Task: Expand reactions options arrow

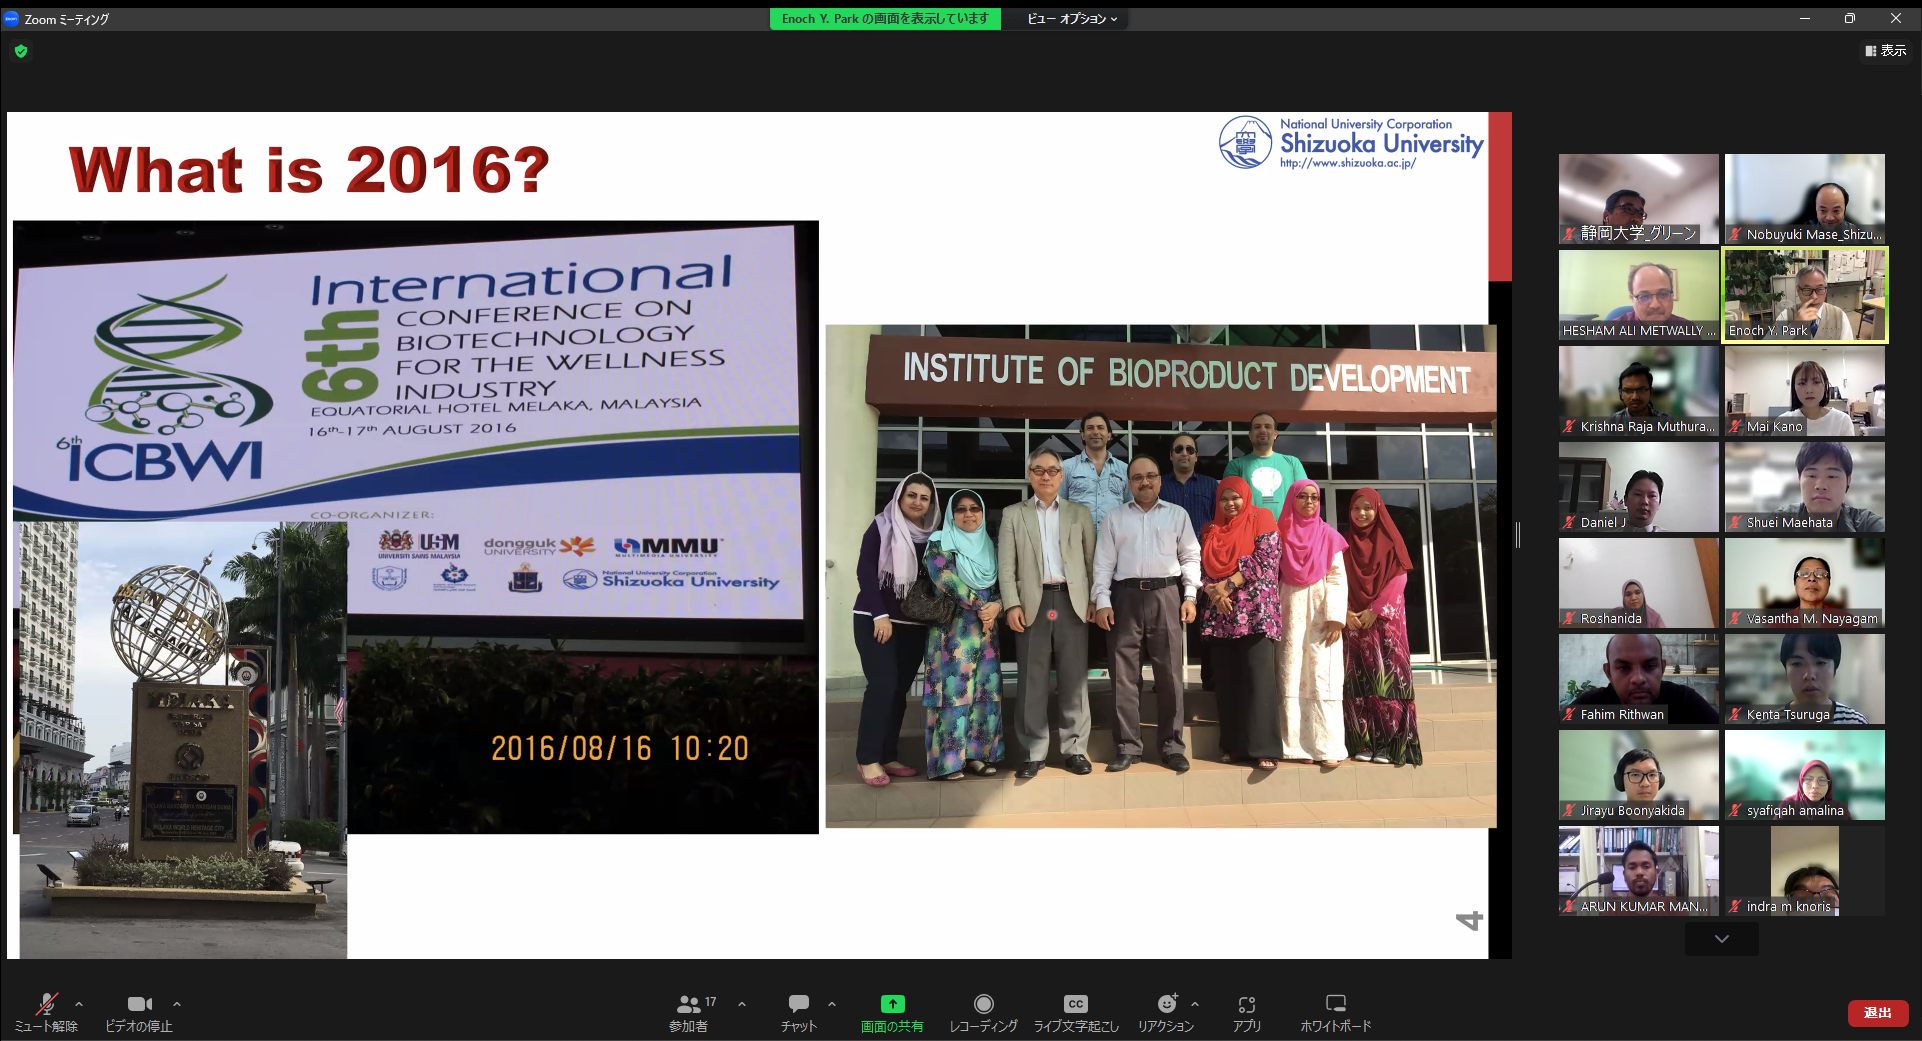Action: pyautogui.click(x=1195, y=1003)
